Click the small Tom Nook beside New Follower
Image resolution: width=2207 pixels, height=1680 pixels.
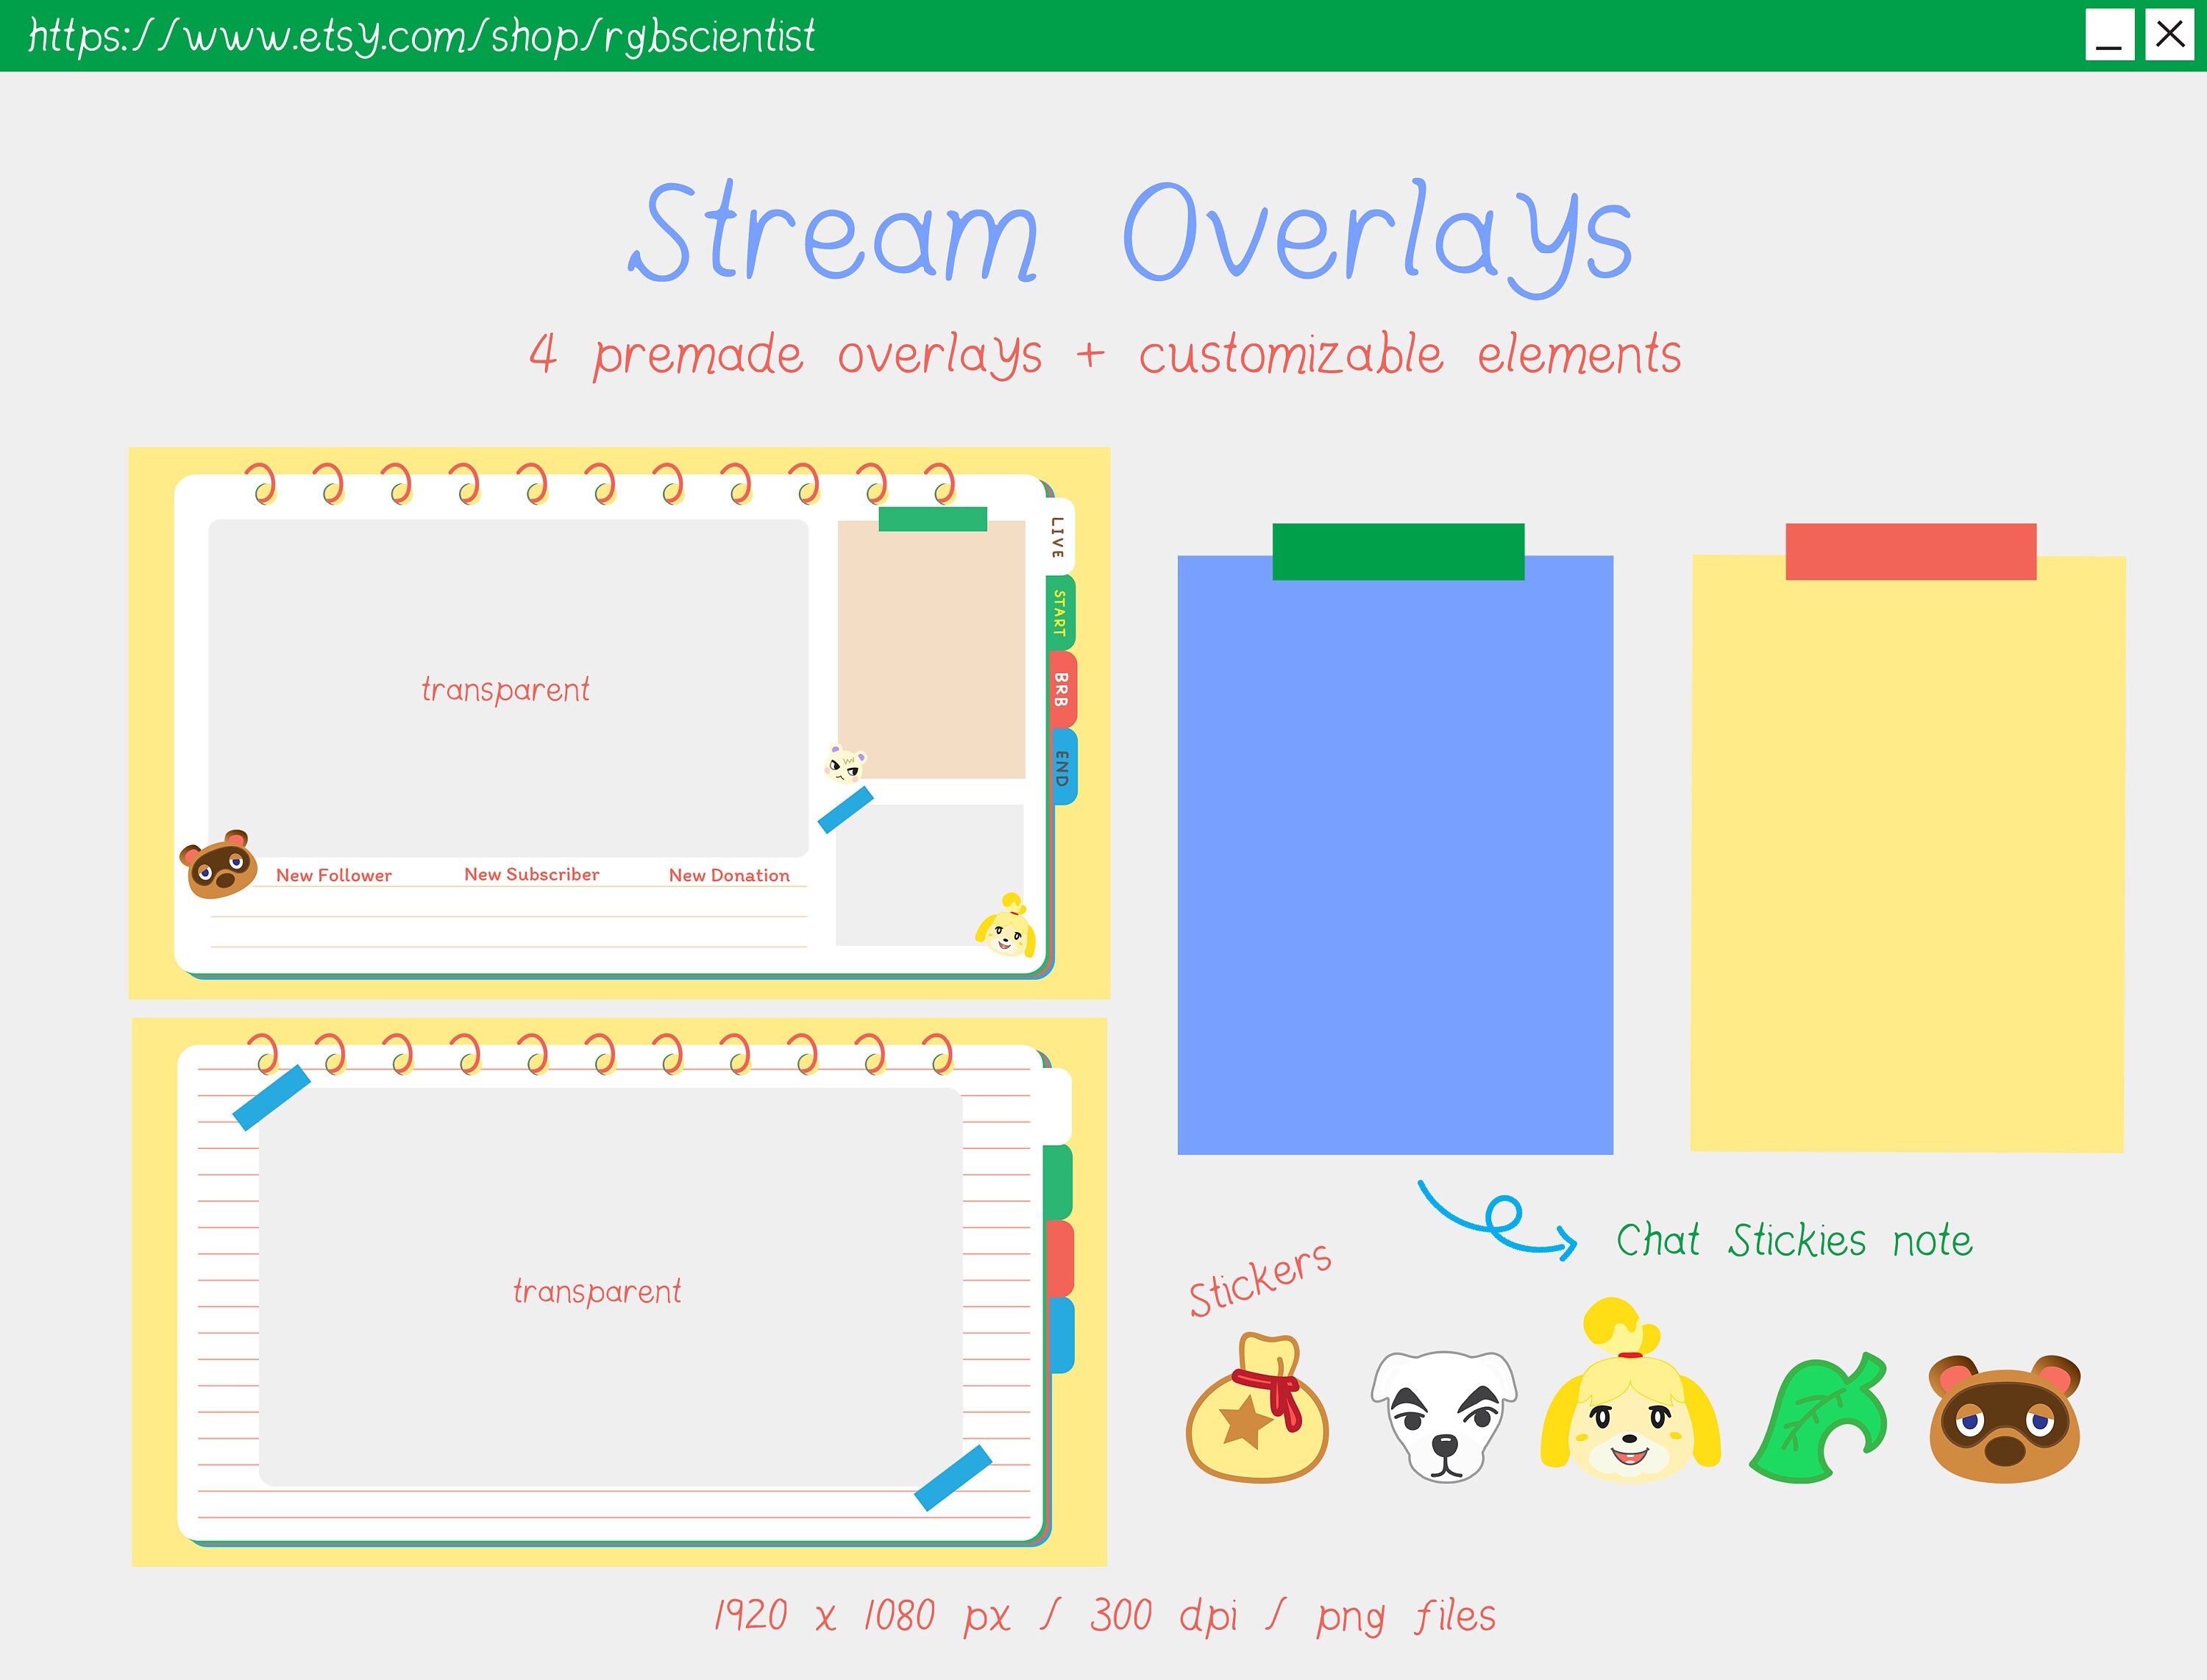point(219,864)
